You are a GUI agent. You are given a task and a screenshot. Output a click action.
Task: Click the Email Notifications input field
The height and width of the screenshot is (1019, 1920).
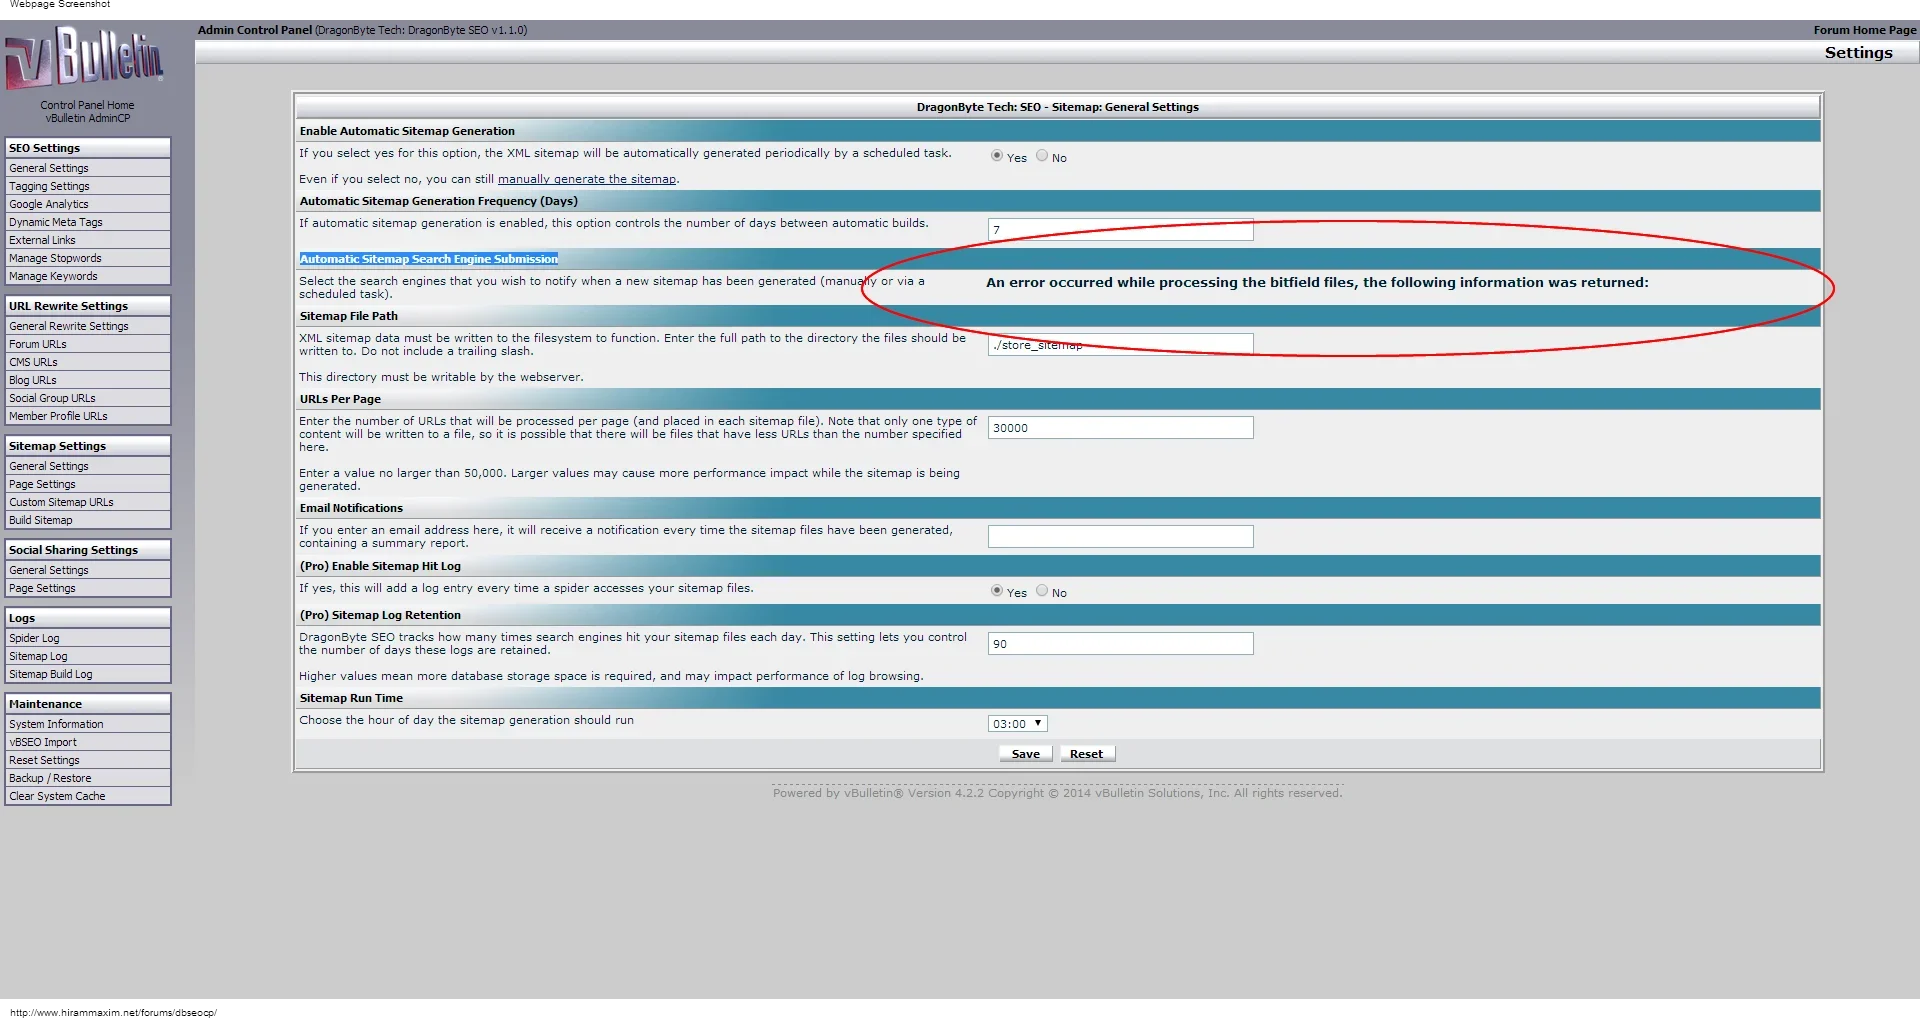coord(1120,537)
